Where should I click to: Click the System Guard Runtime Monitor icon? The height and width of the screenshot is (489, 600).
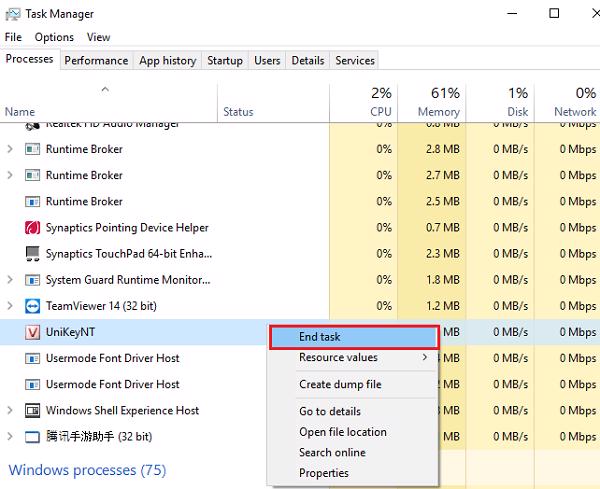point(31,280)
